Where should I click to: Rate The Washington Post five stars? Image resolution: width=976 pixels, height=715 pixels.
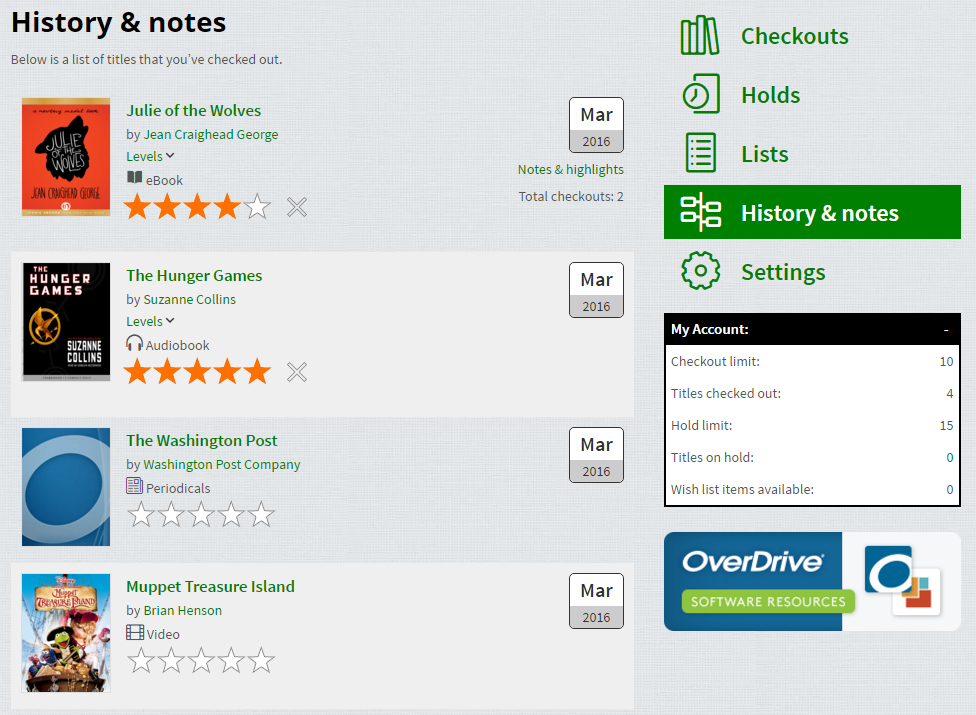pos(261,515)
